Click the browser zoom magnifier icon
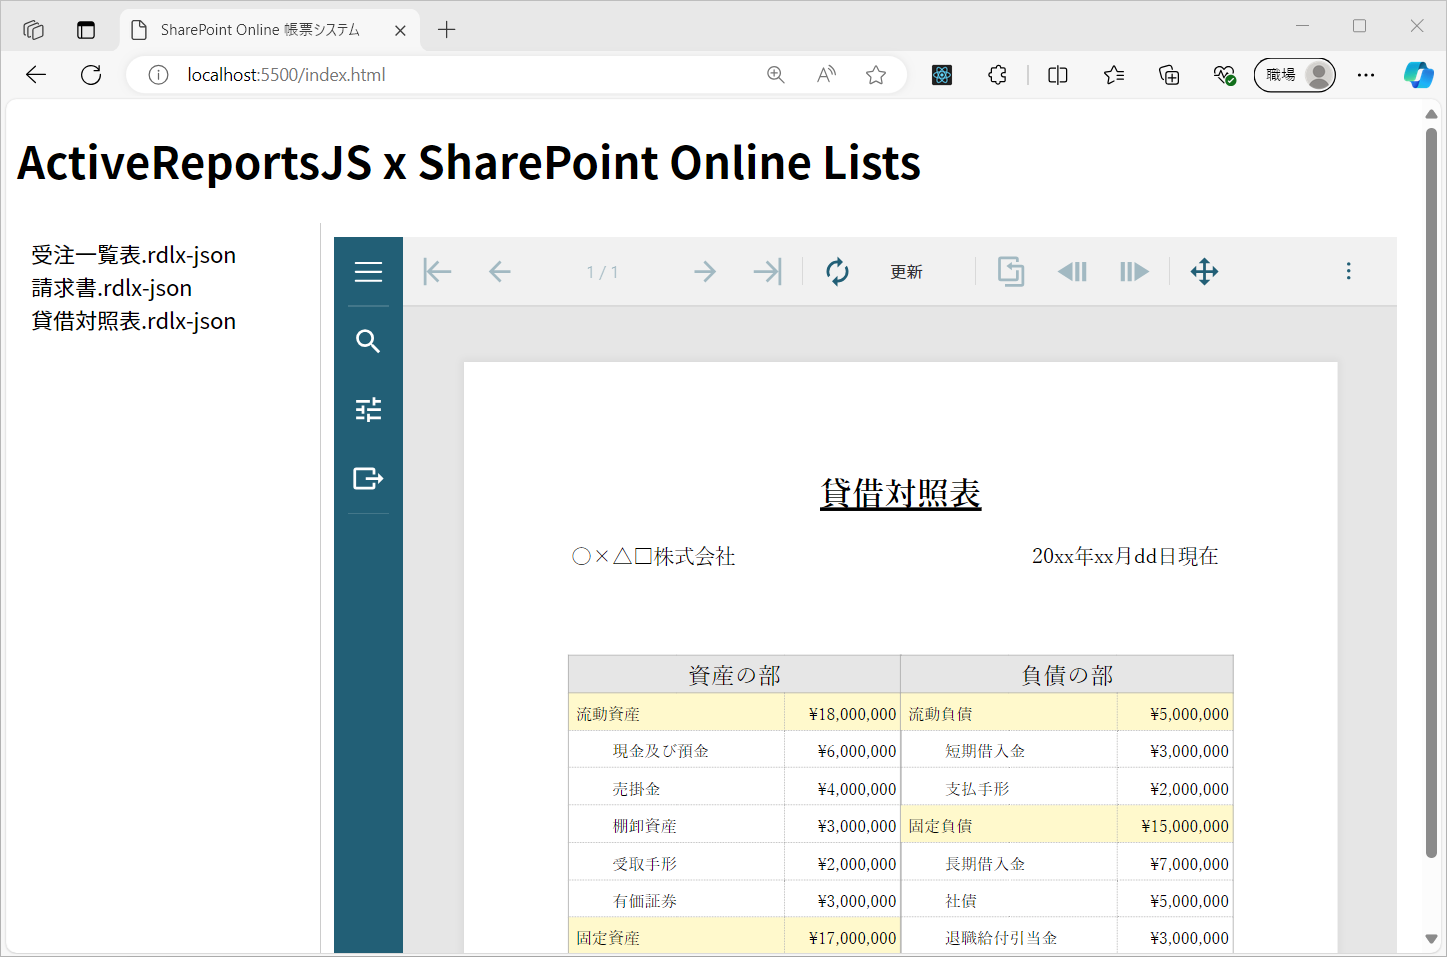The image size is (1447, 957). click(776, 75)
